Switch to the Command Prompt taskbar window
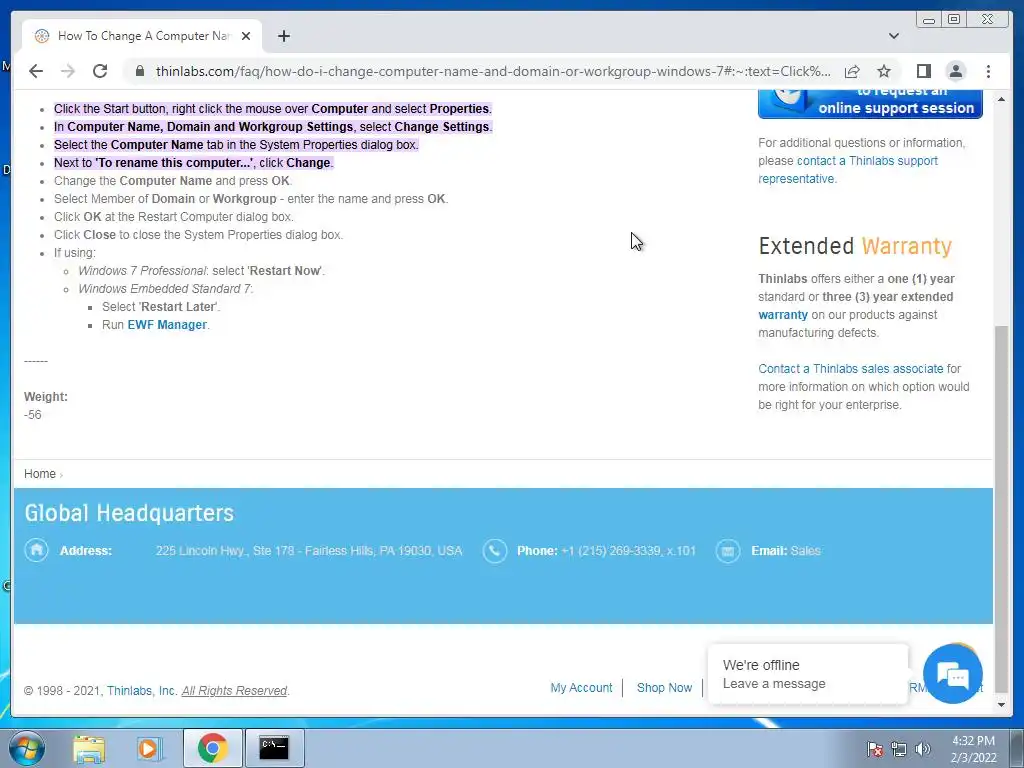The height and width of the screenshot is (768, 1024). [x=274, y=748]
